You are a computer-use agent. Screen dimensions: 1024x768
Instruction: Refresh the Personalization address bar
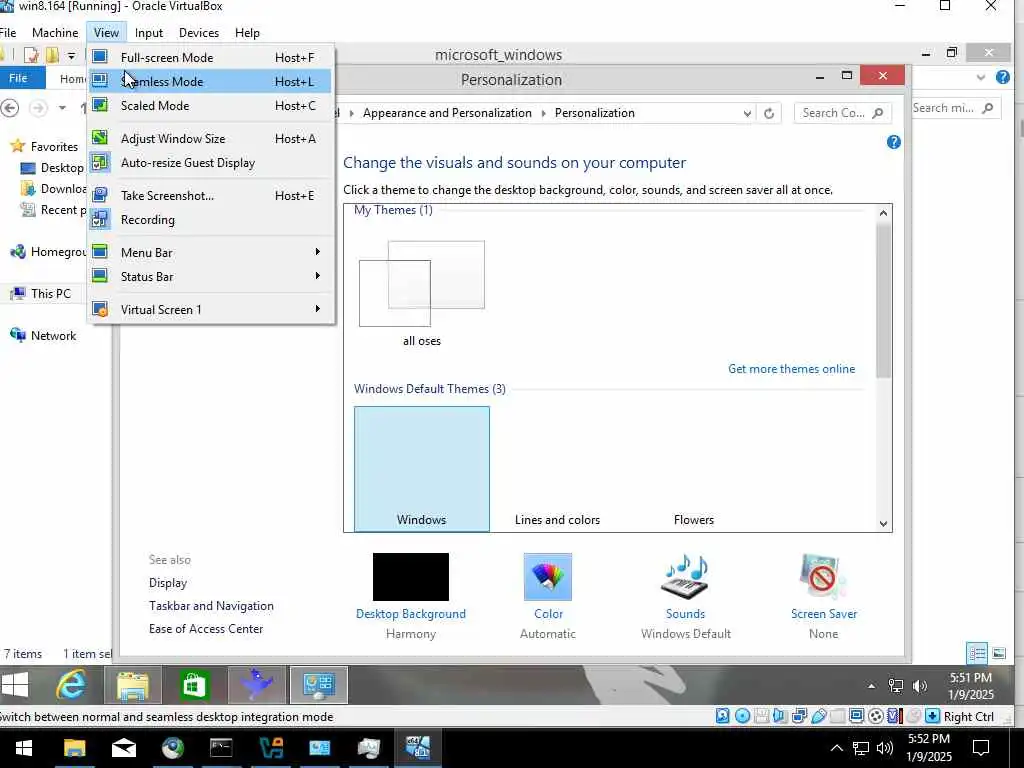click(769, 114)
